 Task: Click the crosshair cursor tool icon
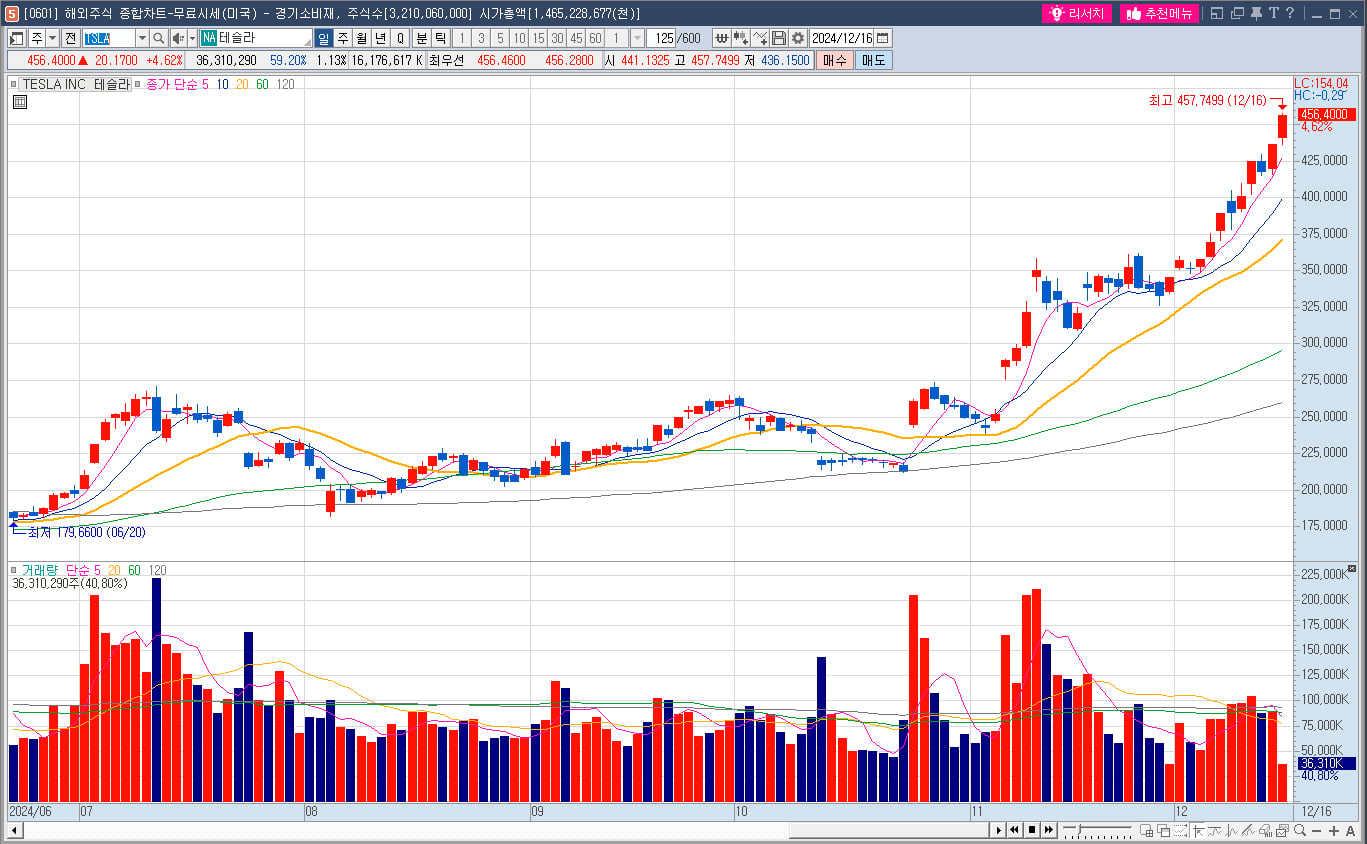1198,830
